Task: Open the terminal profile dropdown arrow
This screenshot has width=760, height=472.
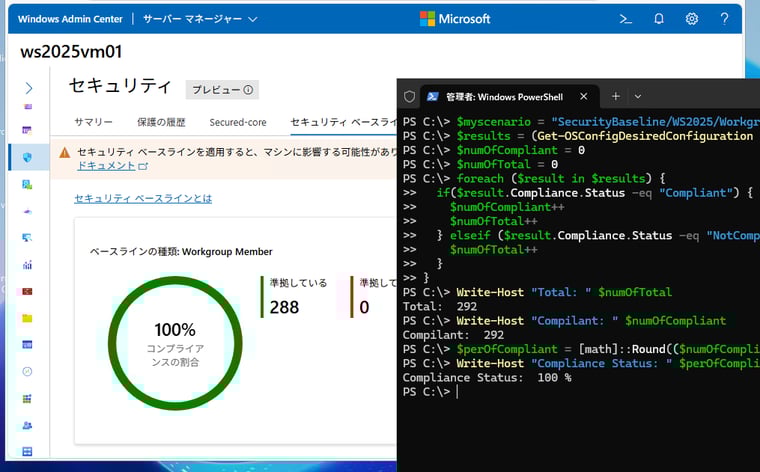Action: pyautogui.click(x=638, y=96)
